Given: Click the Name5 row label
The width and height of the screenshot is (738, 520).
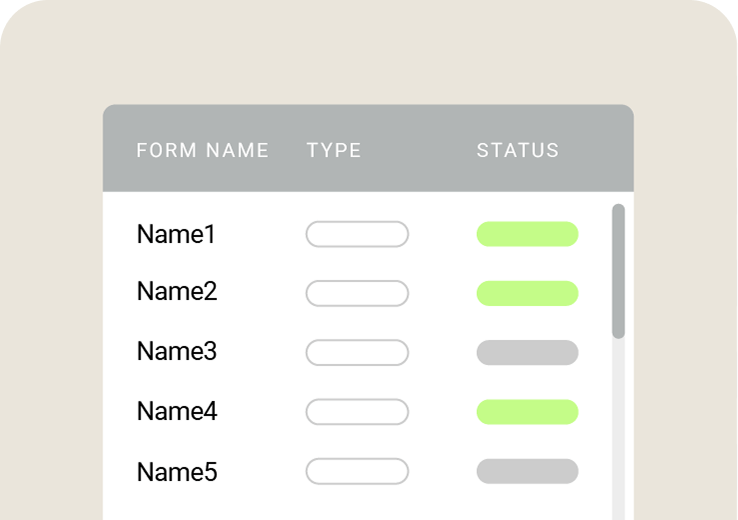Looking at the screenshot, I should [x=177, y=471].
